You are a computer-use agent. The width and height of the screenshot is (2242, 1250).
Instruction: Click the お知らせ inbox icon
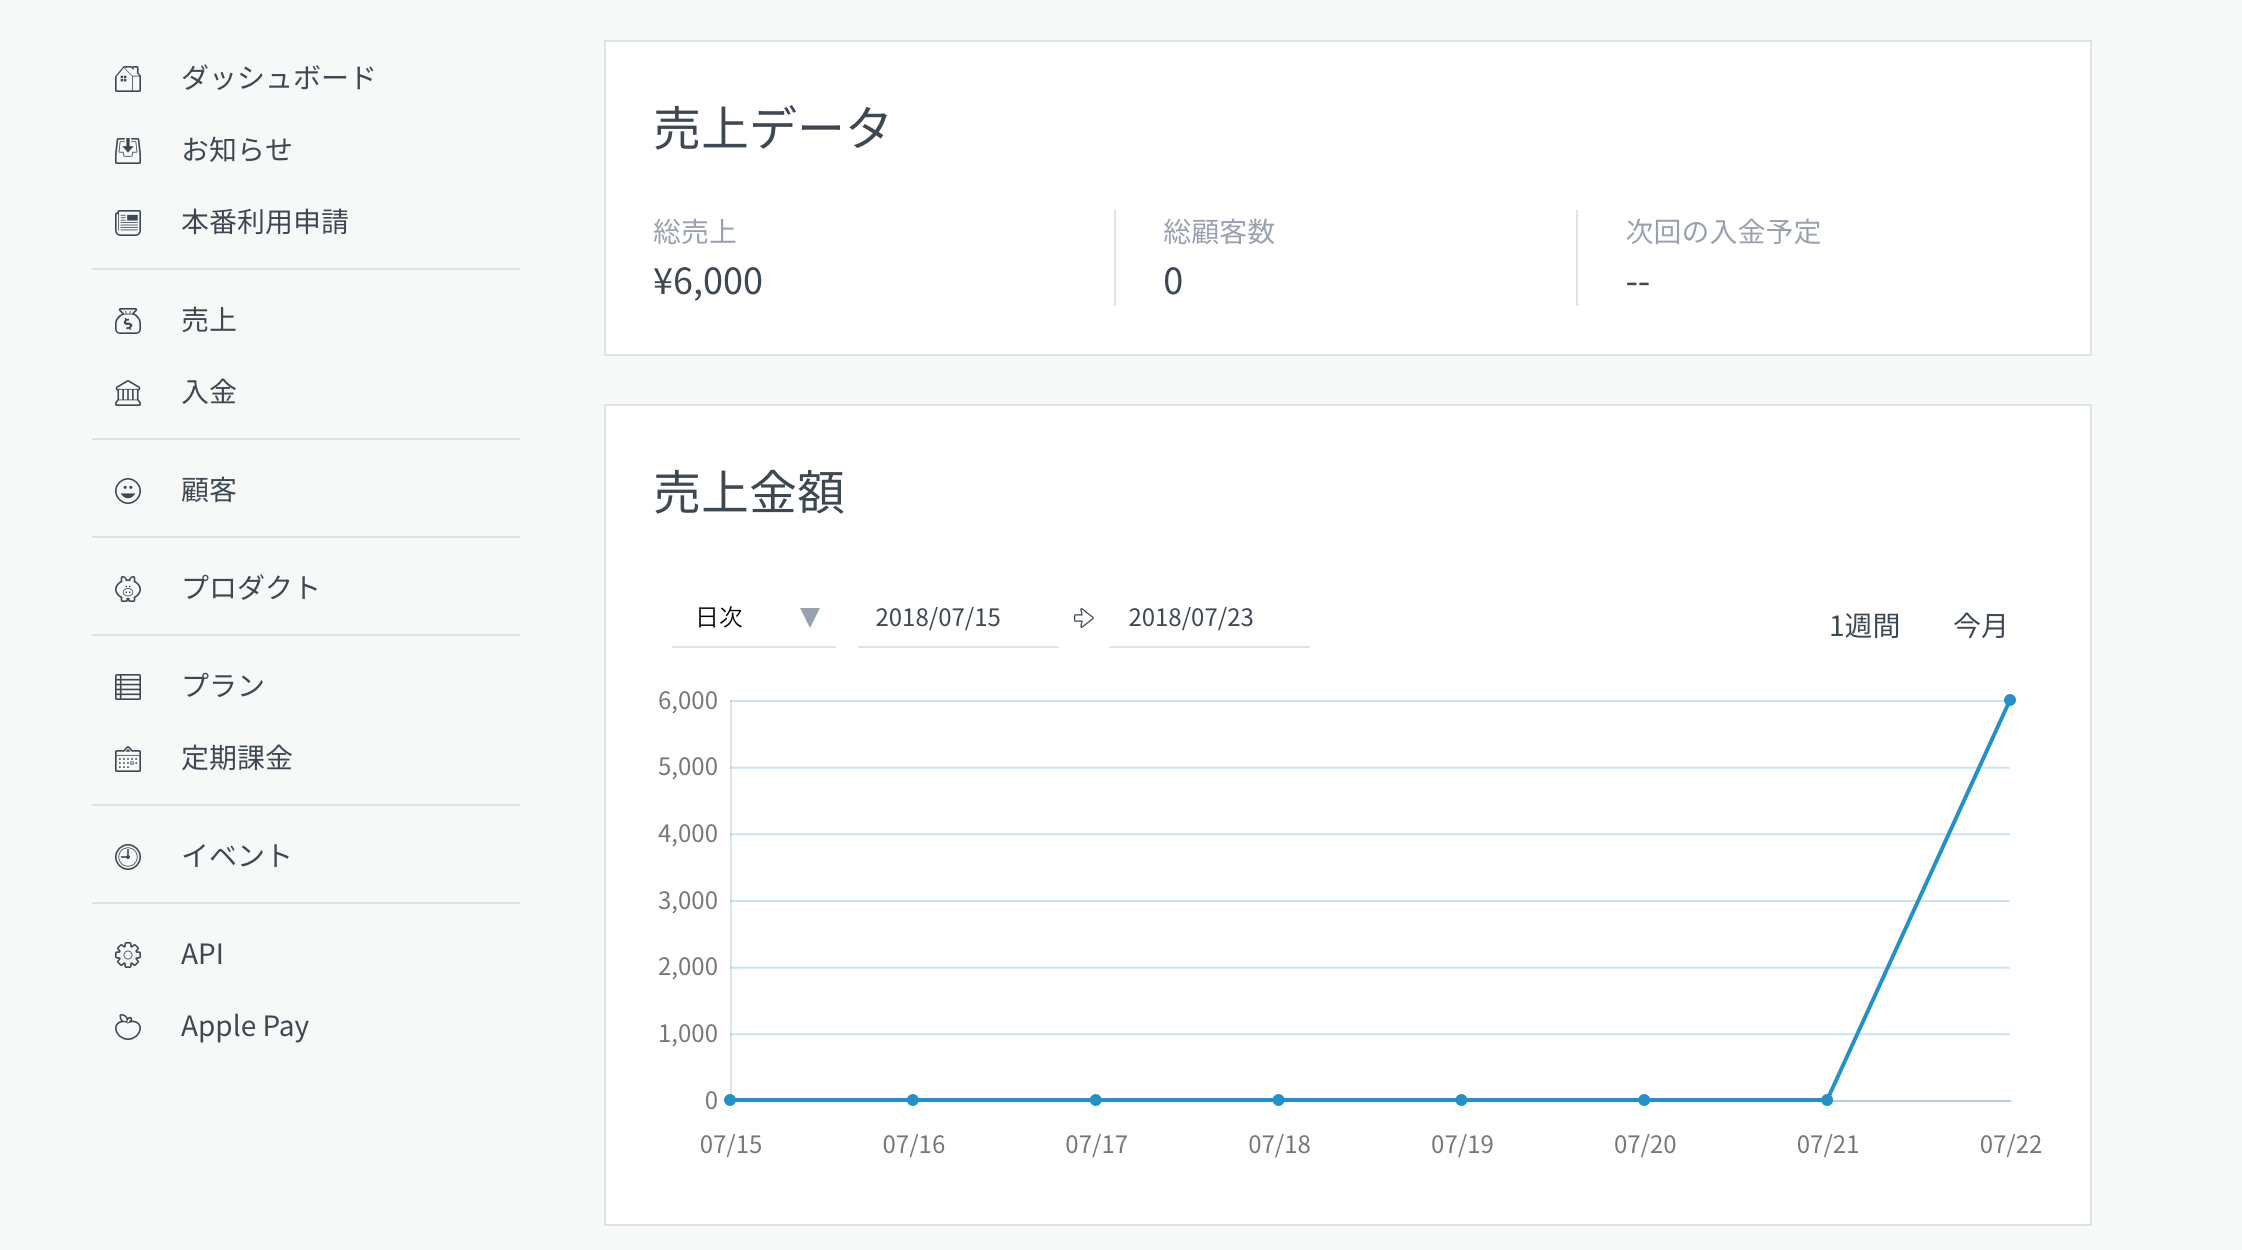[128, 150]
